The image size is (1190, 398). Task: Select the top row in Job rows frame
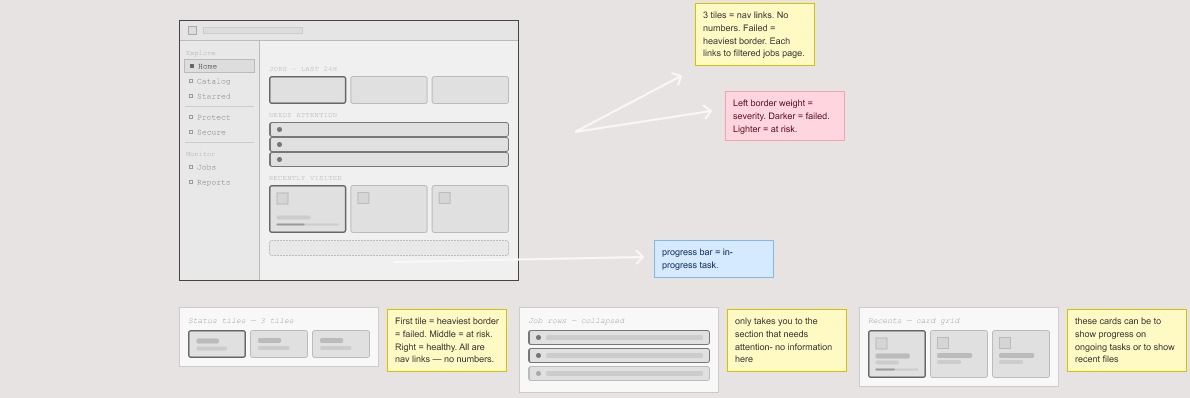coord(619,337)
